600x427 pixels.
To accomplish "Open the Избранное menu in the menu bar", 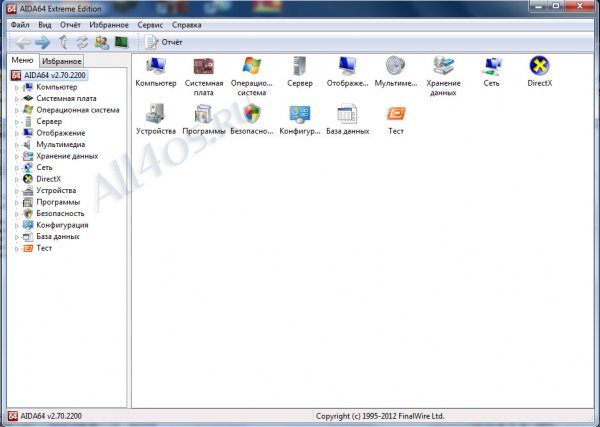I will [109, 25].
